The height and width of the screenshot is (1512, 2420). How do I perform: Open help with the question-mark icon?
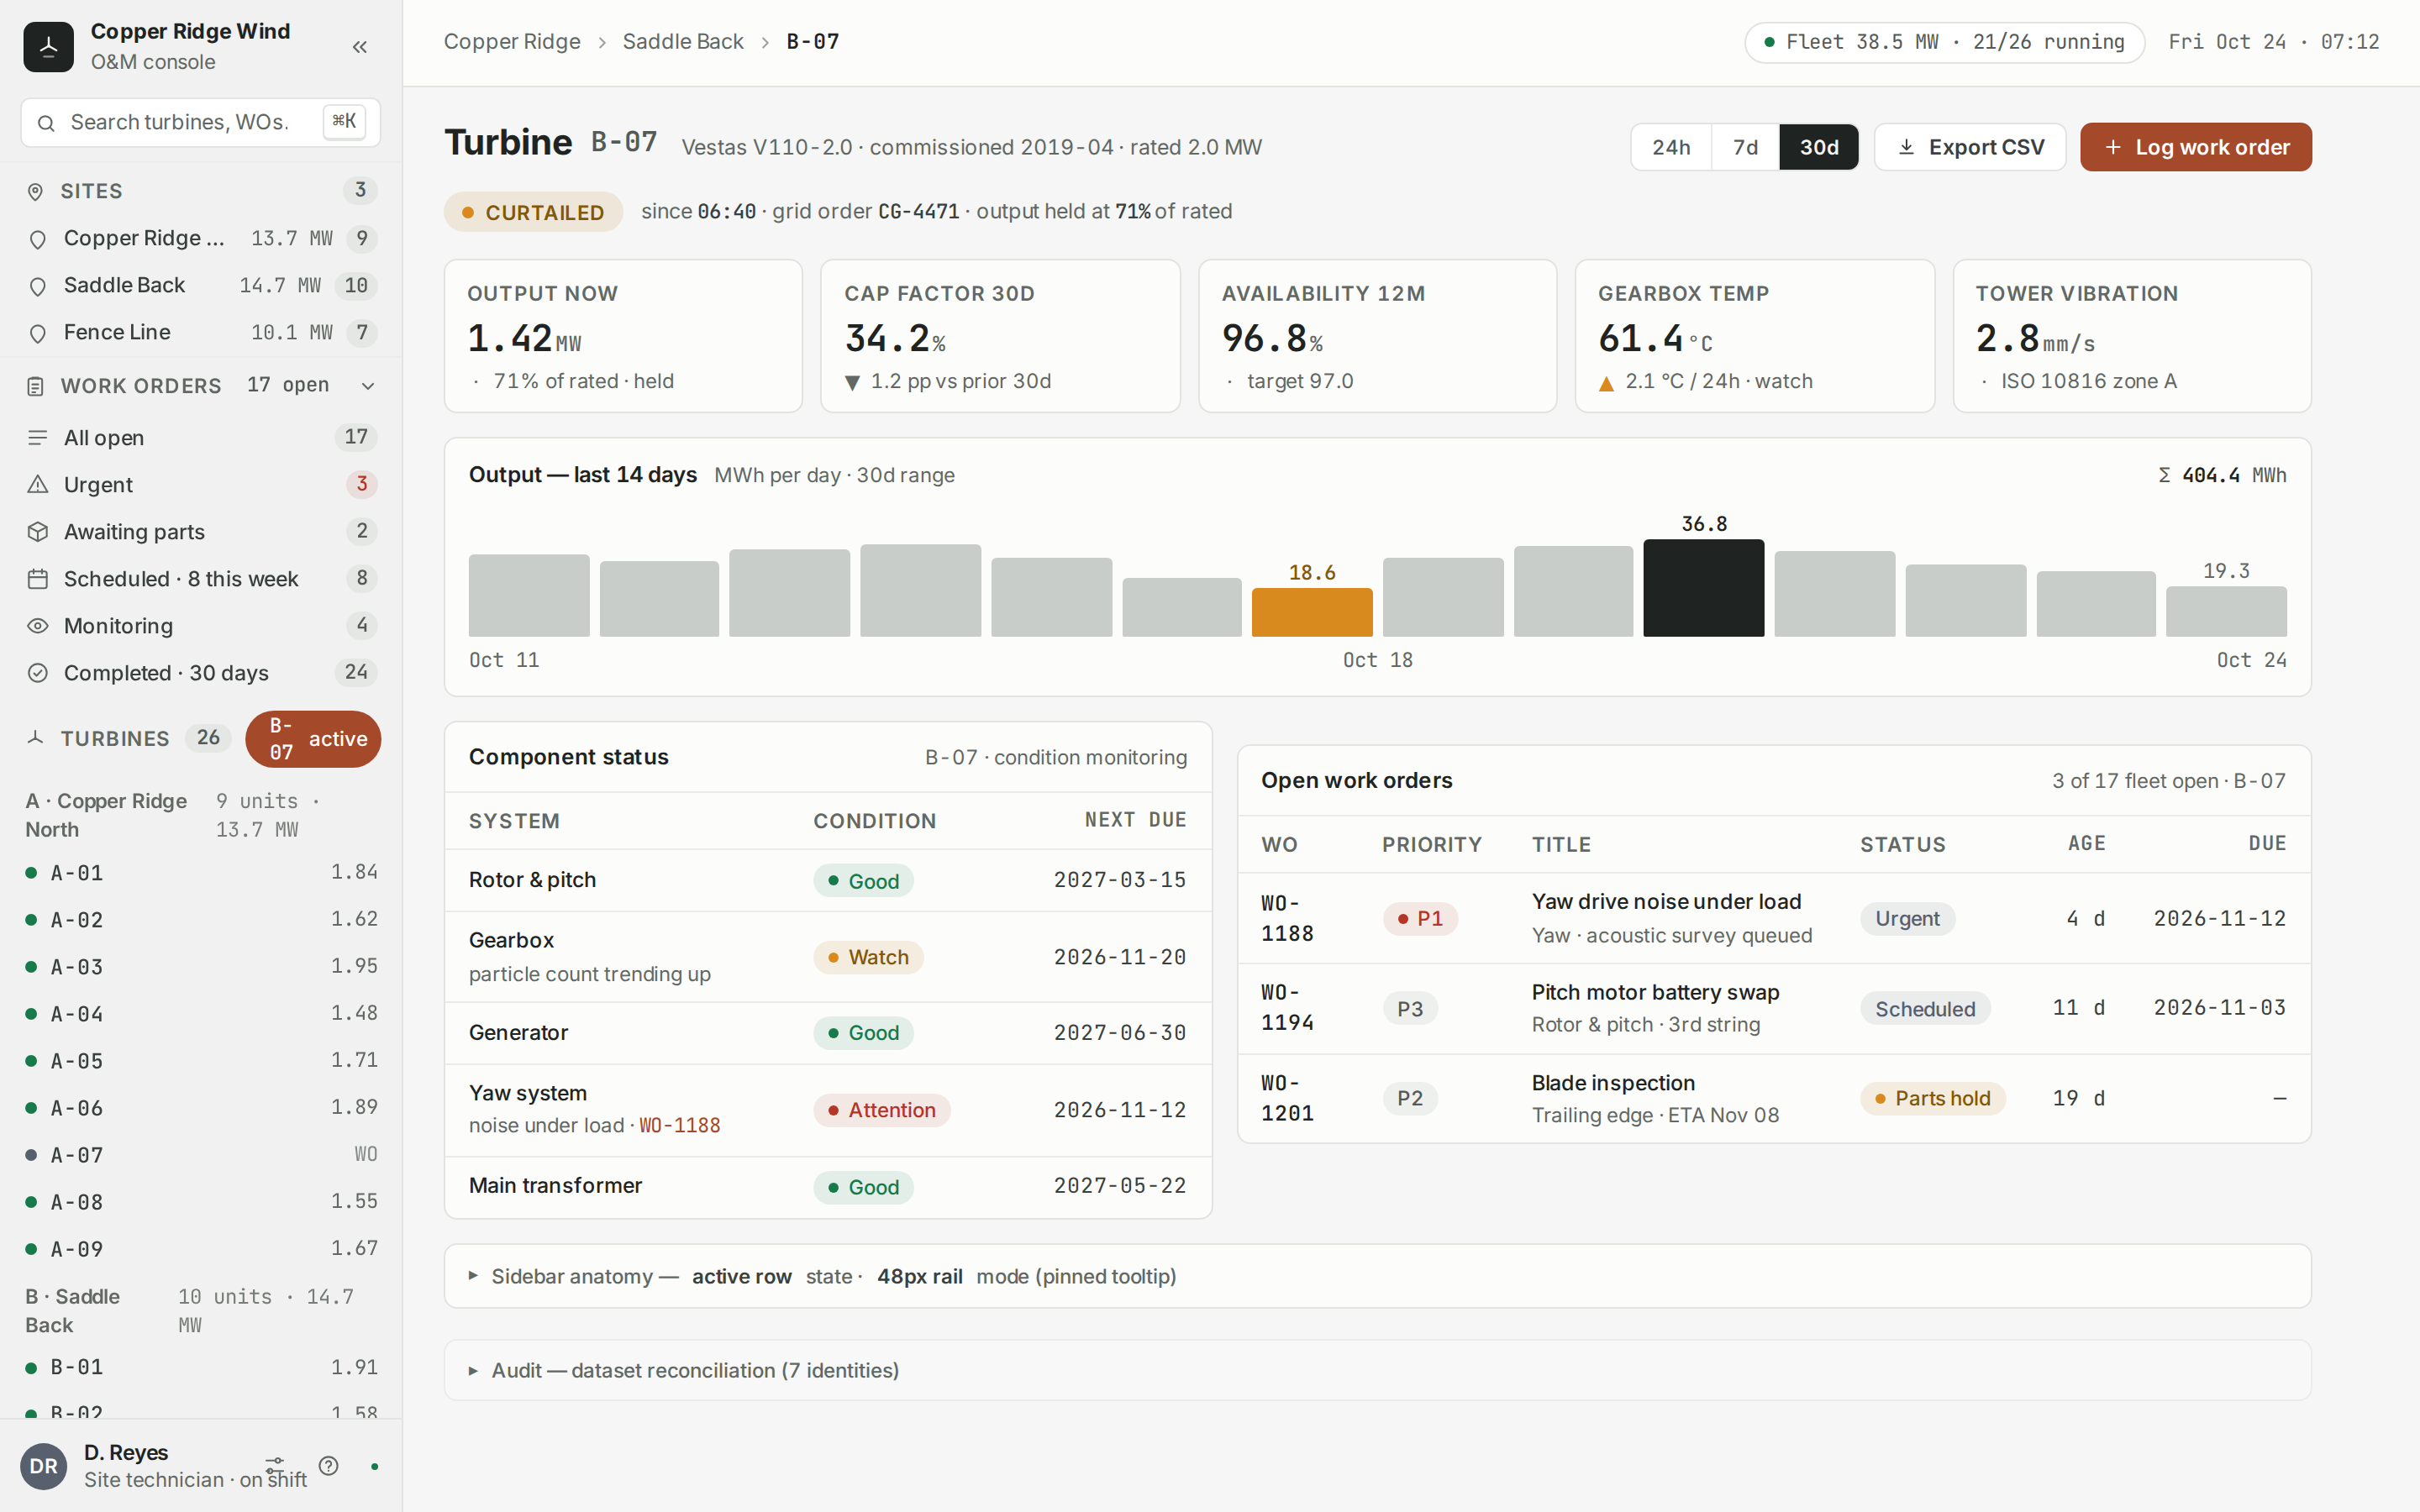click(x=329, y=1466)
